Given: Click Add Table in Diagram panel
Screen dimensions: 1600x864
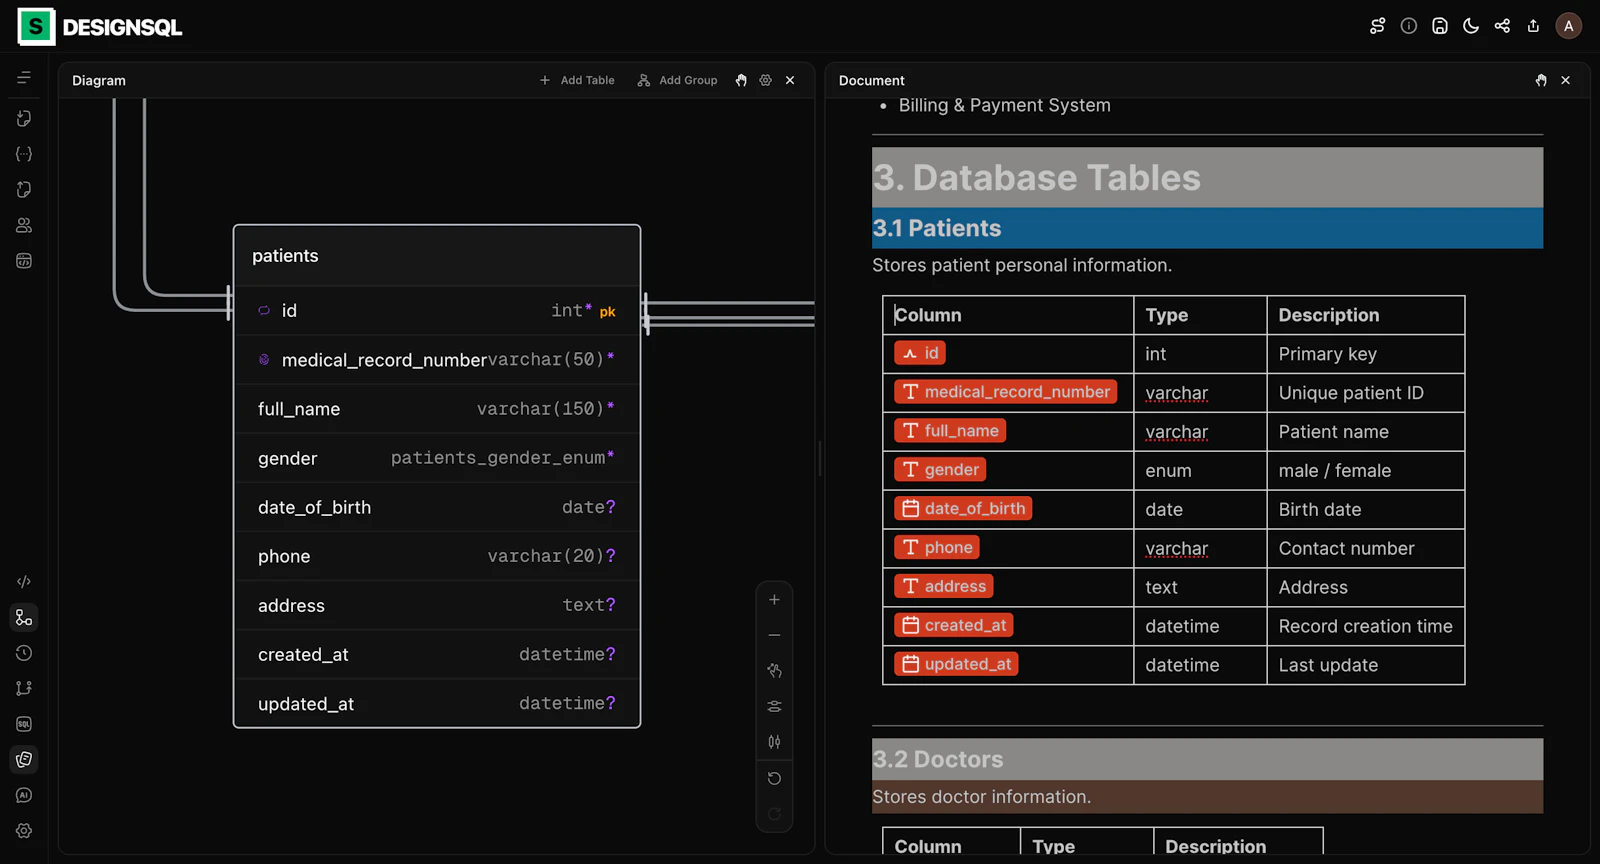Looking at the screenshot, I should (577, 80).
